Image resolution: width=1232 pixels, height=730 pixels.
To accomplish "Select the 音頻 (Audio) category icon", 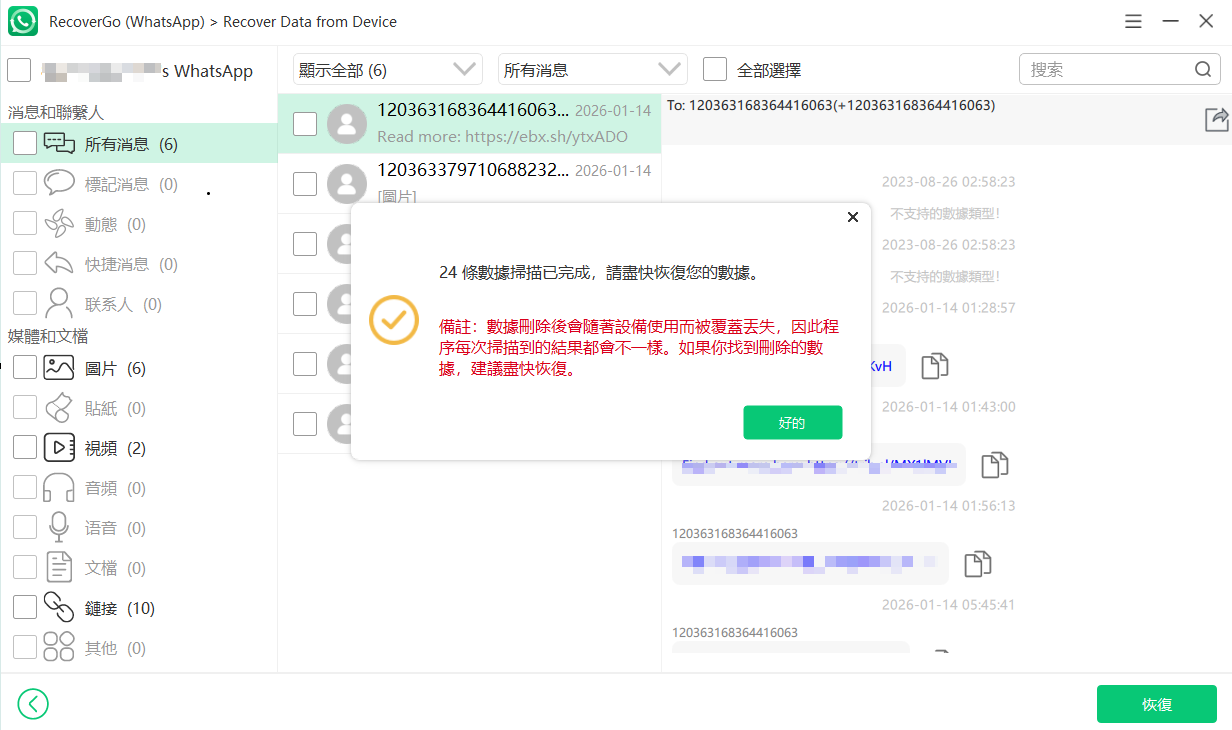I will [x=59, y=487].
